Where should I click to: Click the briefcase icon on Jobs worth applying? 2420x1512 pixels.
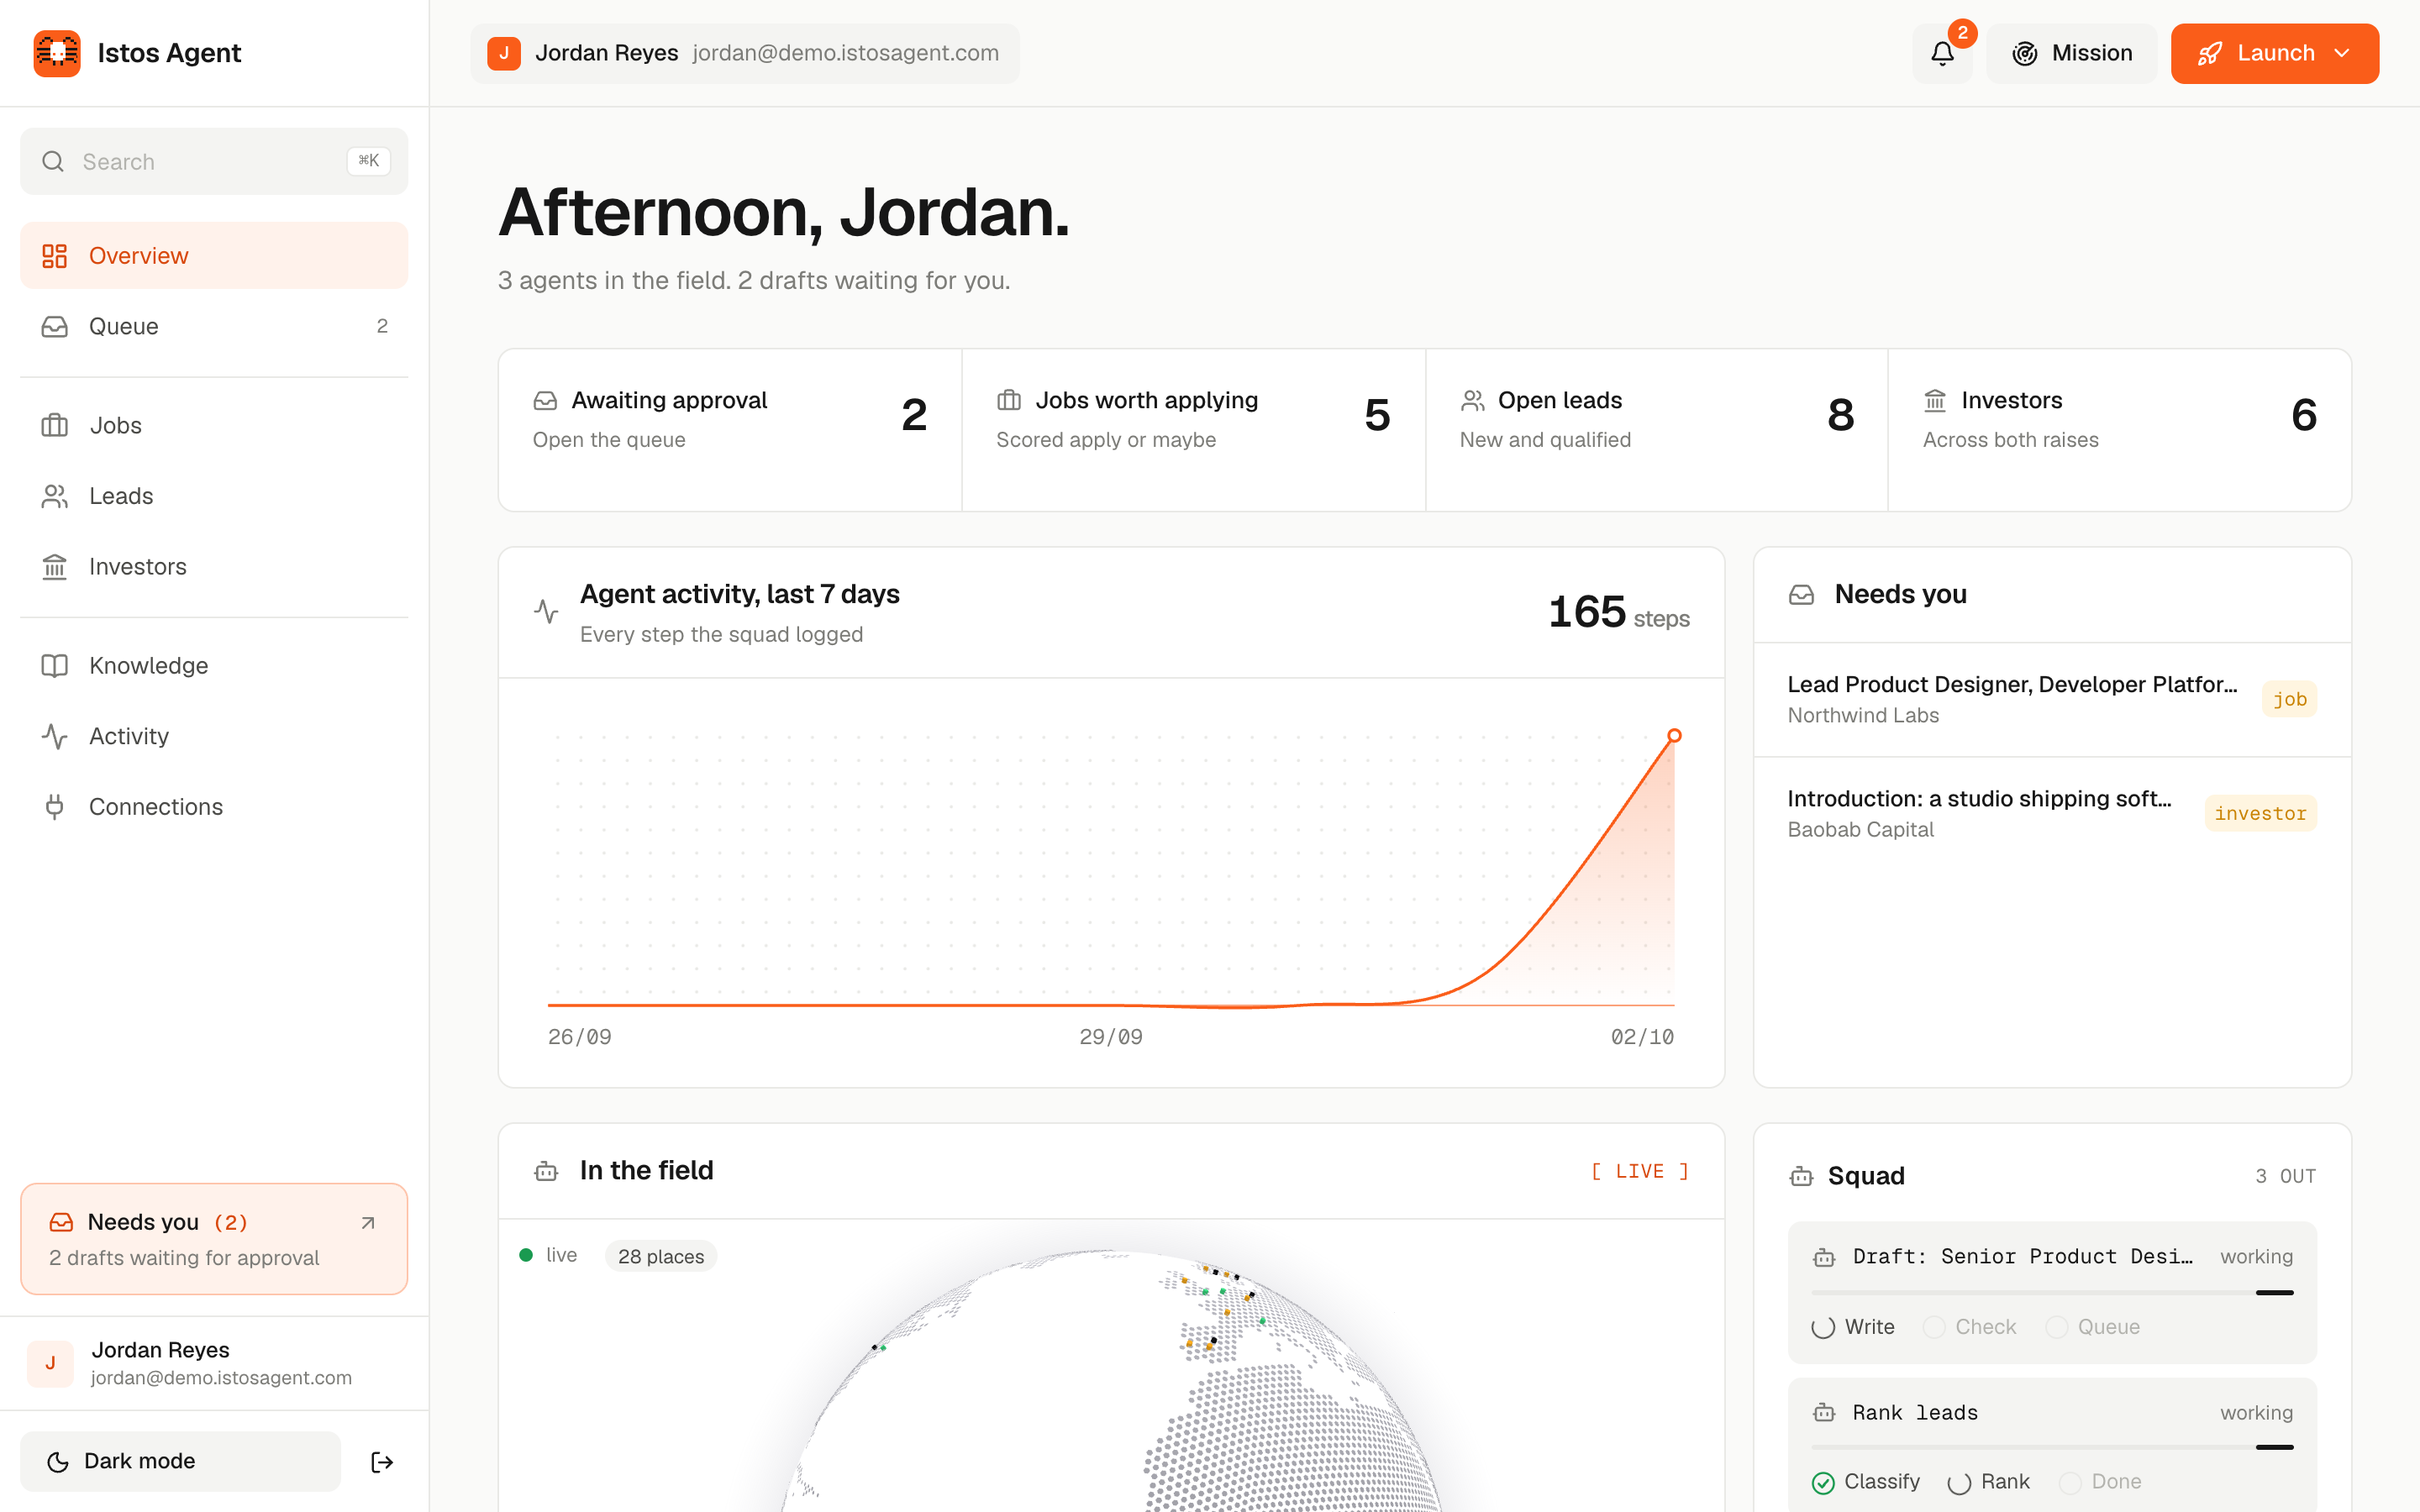(1009, 400)
